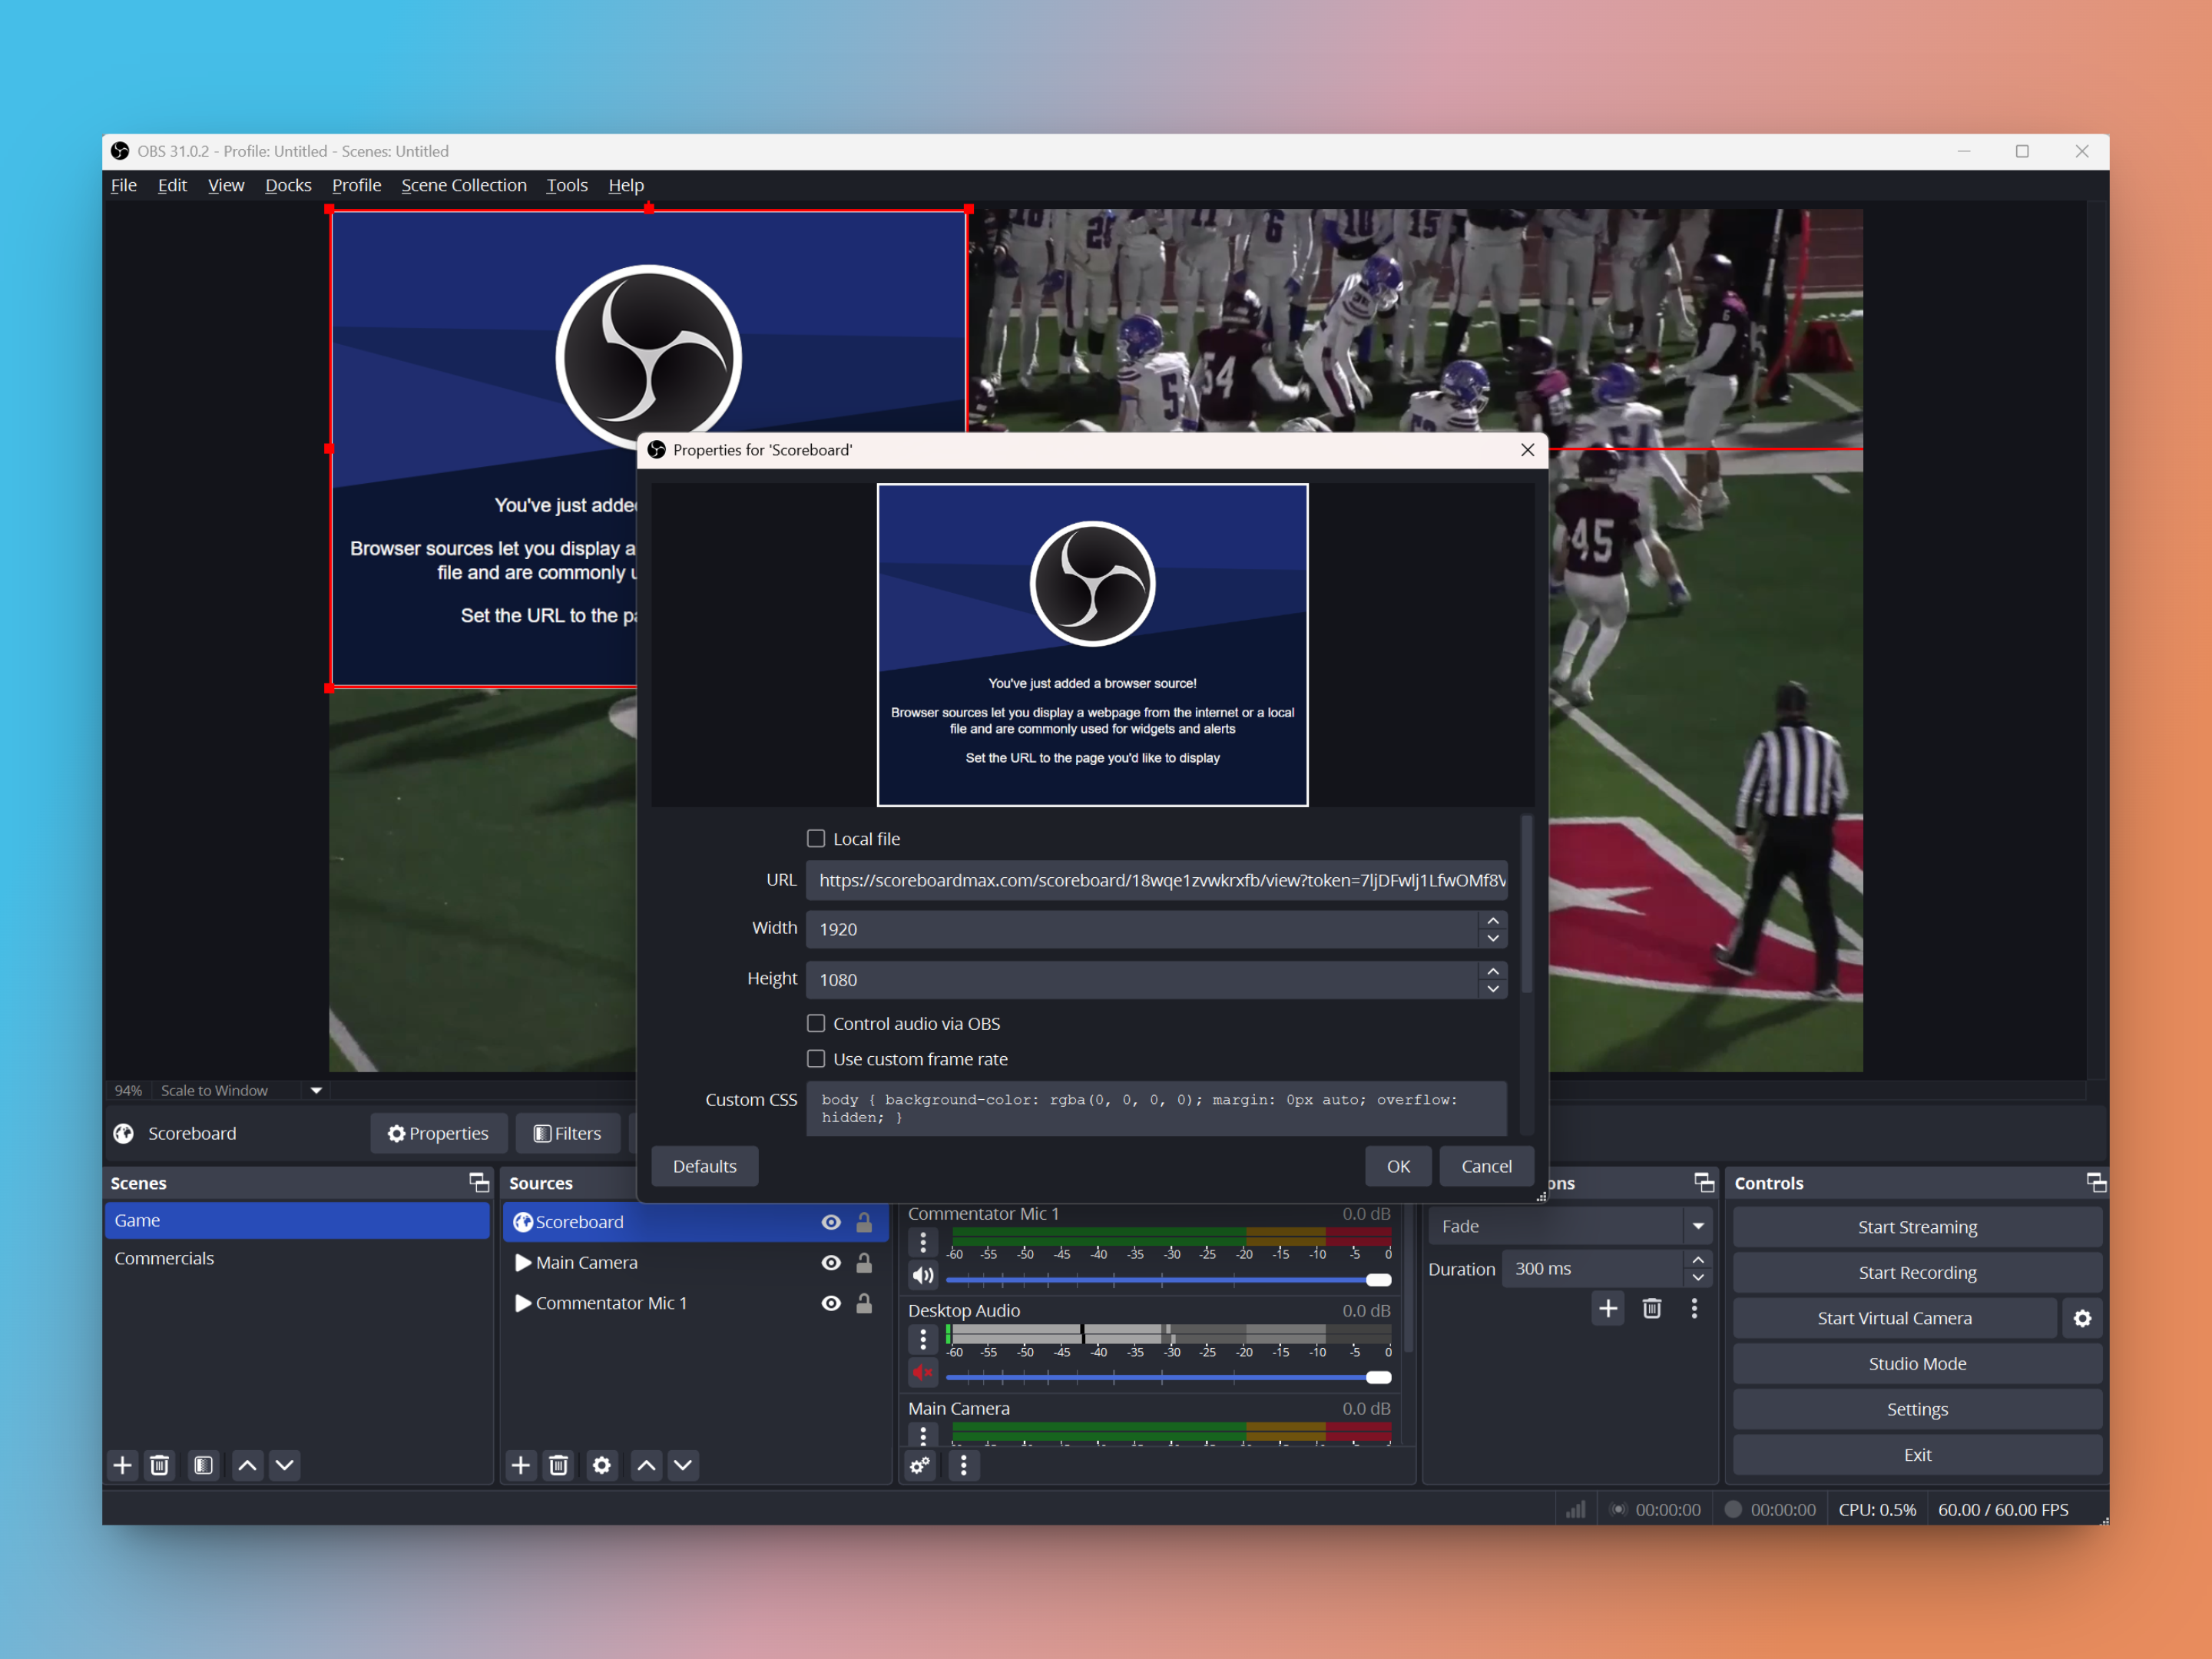The image size is (2212, 1659).
Task: Pop out the Scenes dock icon
Action: click(479, 1183)
